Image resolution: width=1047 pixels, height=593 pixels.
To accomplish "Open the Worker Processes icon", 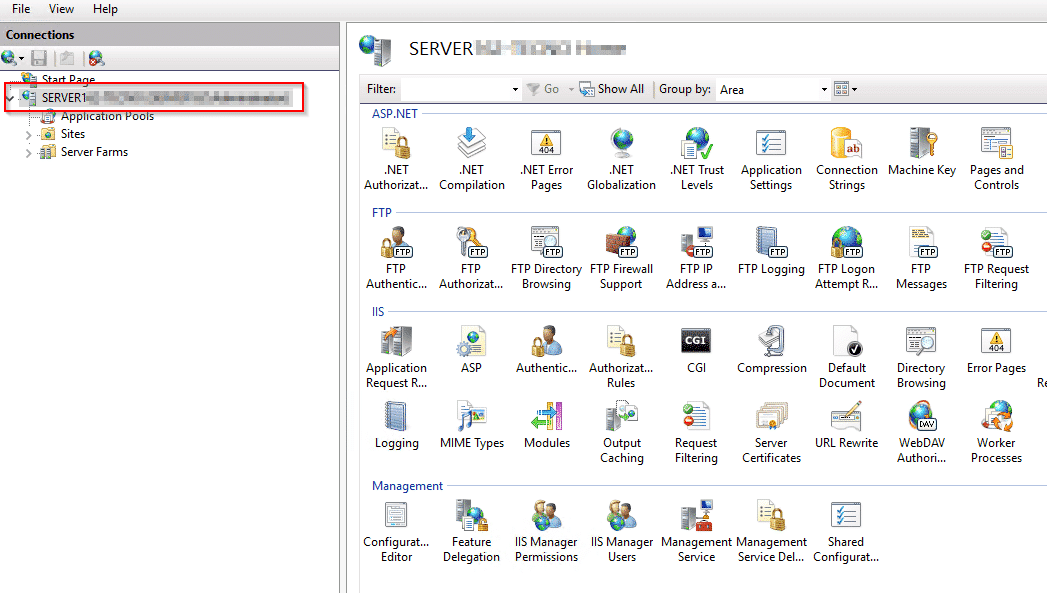I will [x=996, y=433].
